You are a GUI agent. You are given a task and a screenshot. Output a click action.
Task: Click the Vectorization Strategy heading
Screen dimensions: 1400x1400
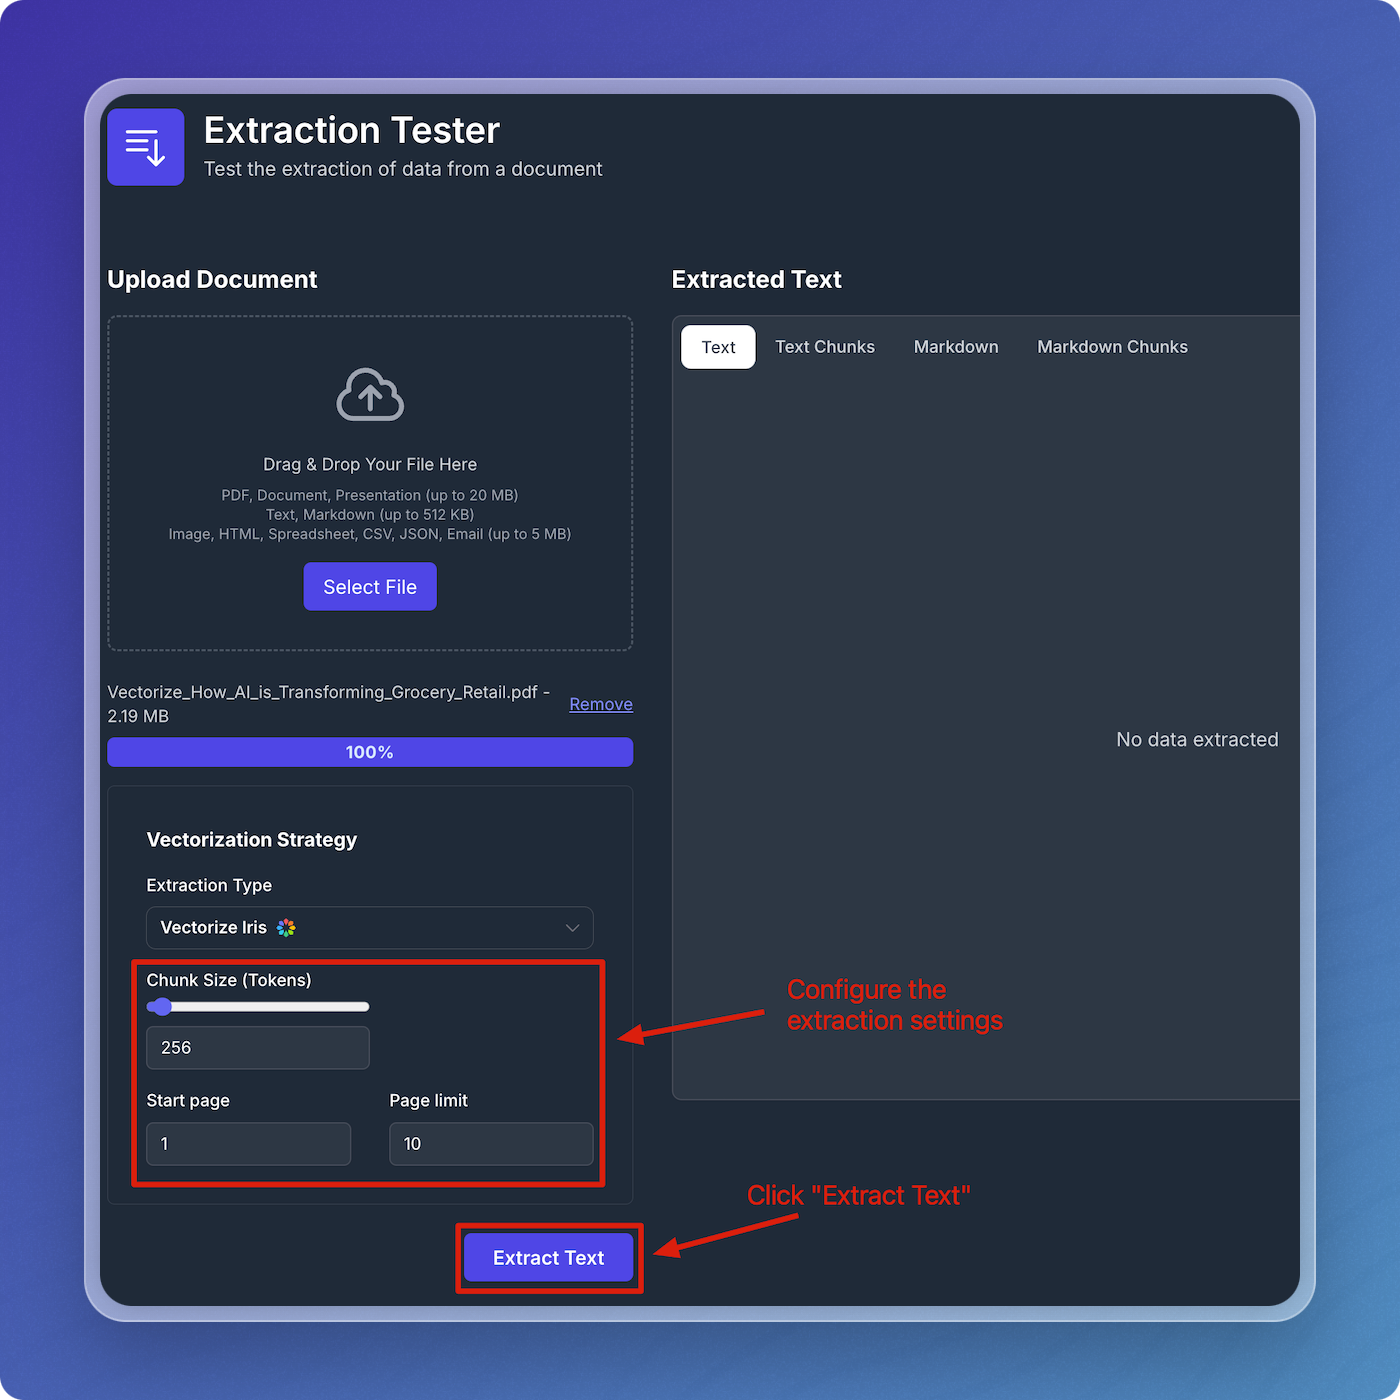point(252,840)
